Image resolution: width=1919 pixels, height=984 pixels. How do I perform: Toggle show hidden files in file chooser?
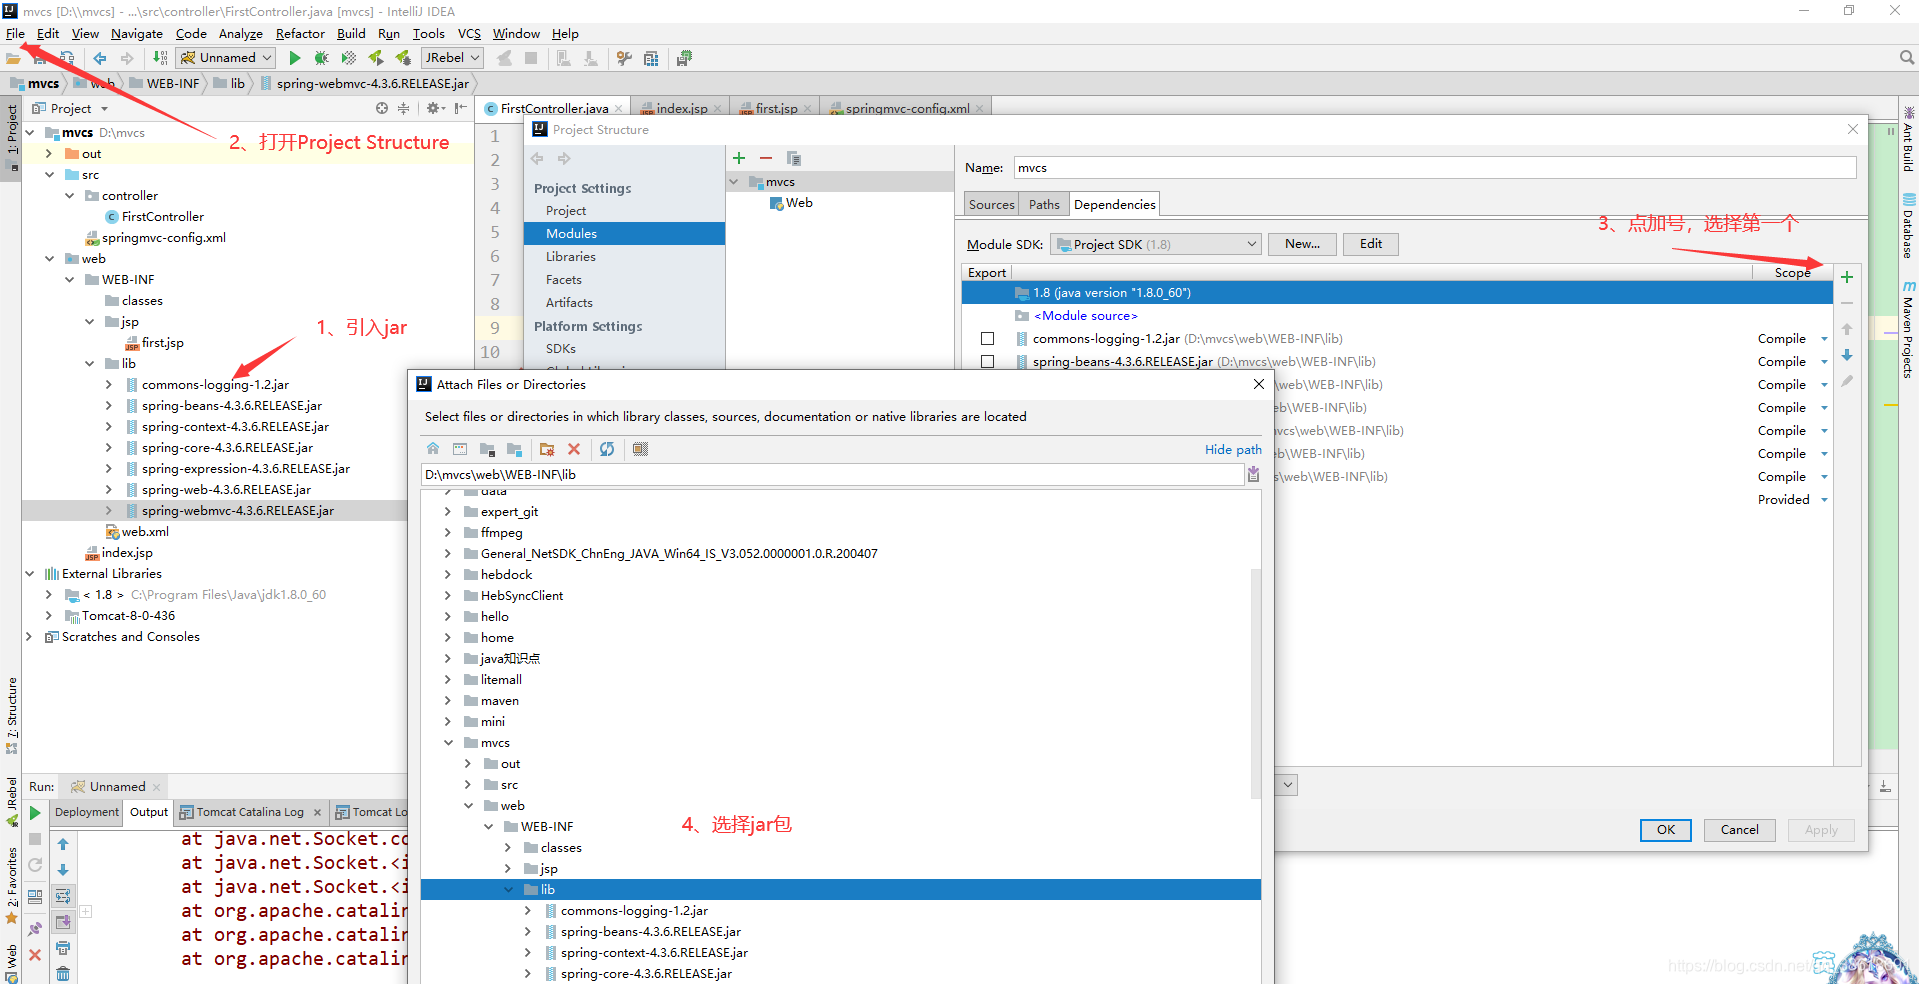641,449
